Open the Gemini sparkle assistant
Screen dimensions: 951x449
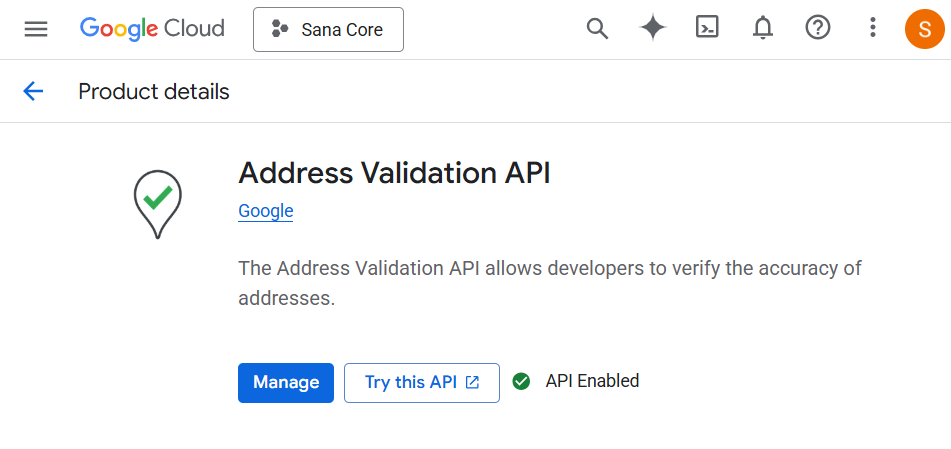[x=653, y=29]
